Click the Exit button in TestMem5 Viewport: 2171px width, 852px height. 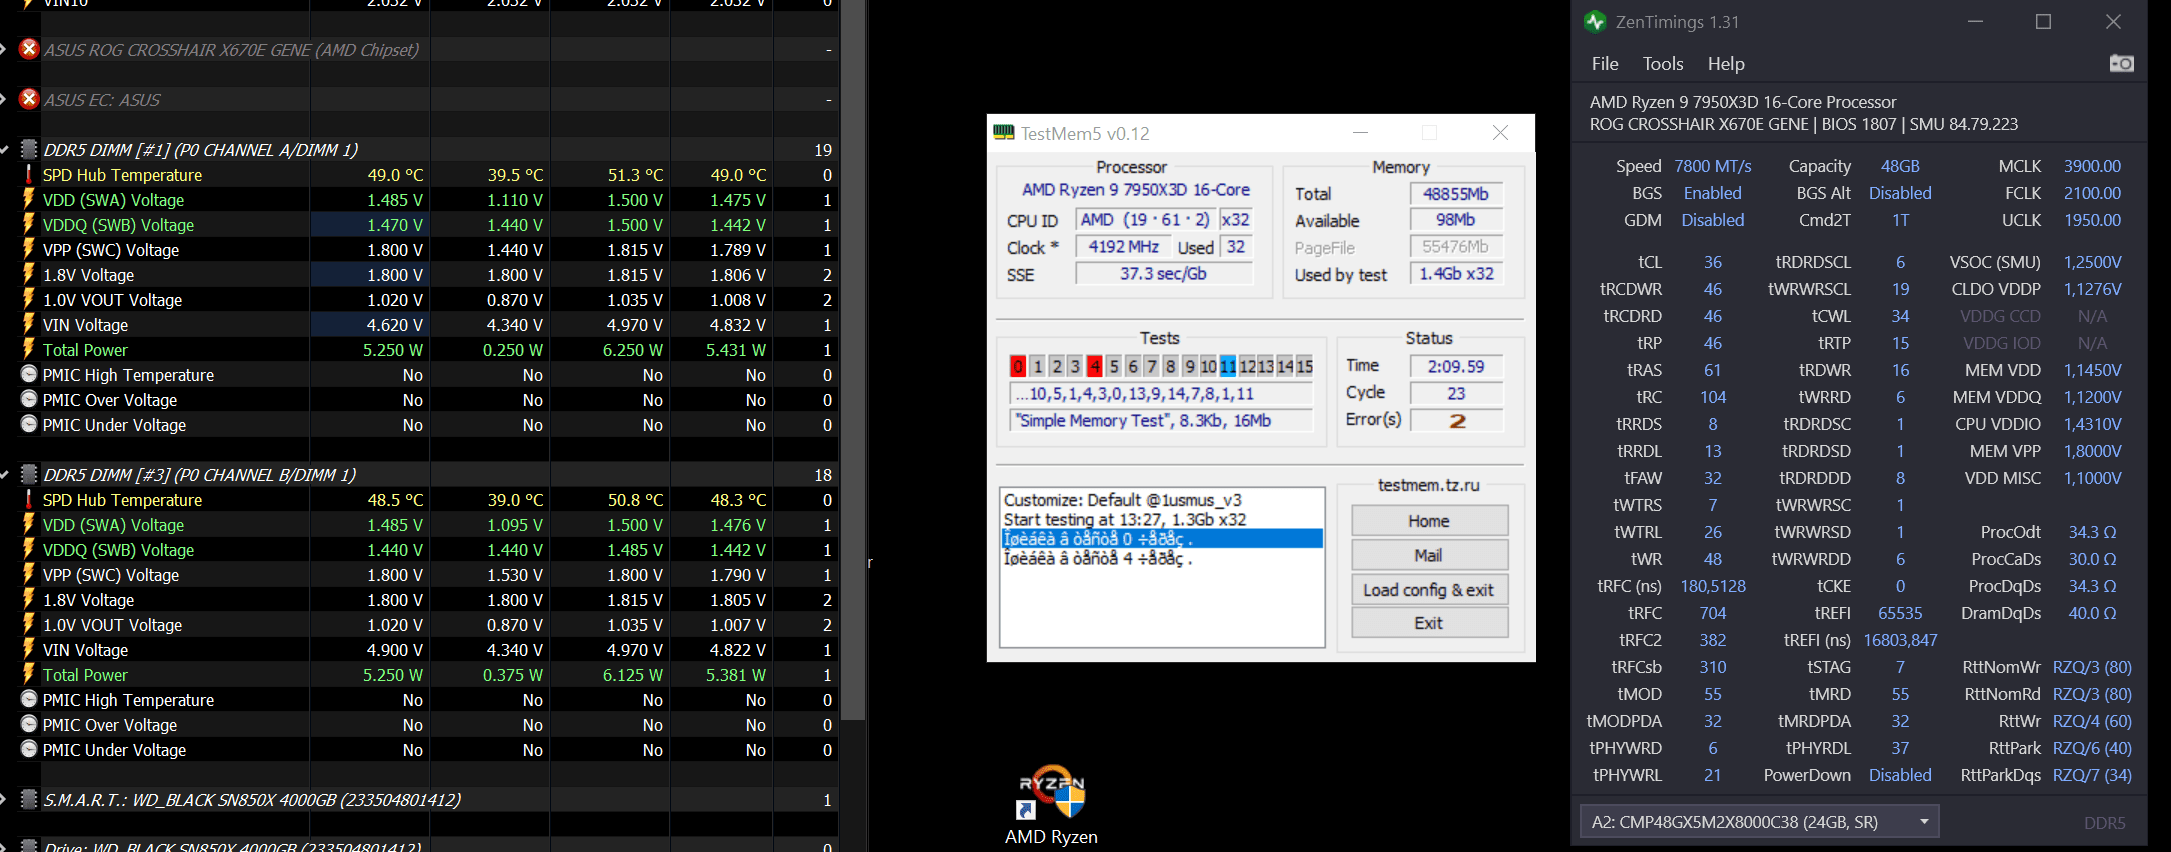pos(1429,623)
